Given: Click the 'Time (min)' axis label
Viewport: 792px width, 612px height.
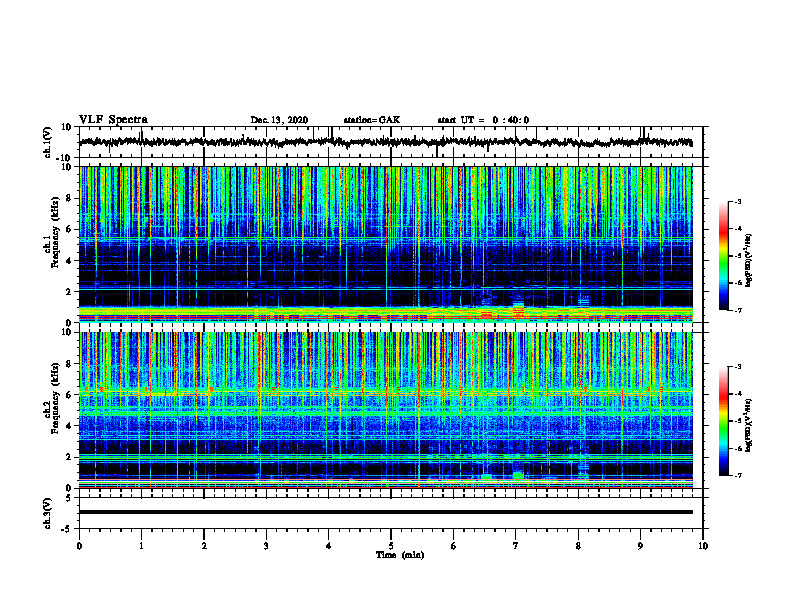Looking at the screenshot, I should (400, 555).
